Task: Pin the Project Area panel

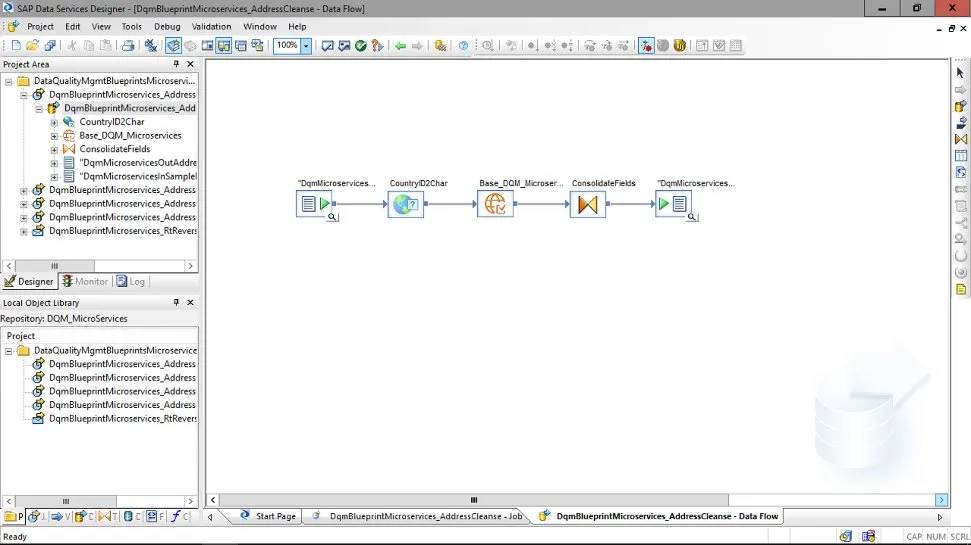Action: point(176,65)
